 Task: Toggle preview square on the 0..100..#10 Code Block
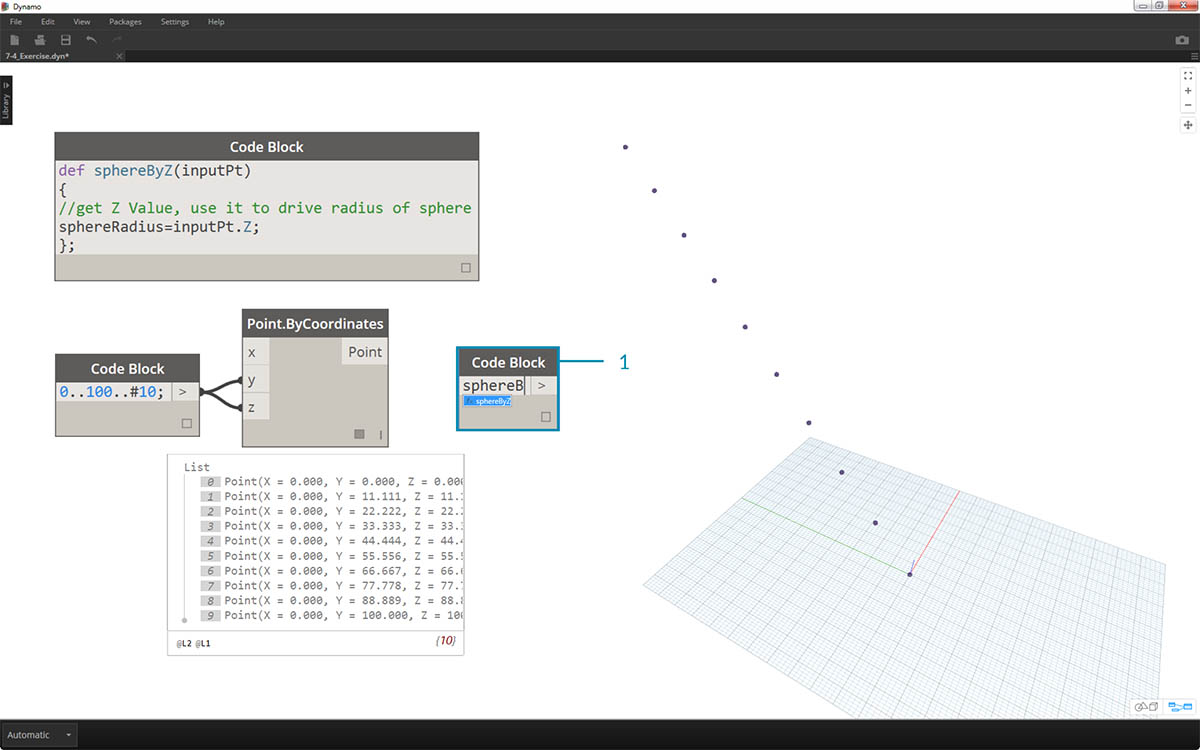[187, 424]
